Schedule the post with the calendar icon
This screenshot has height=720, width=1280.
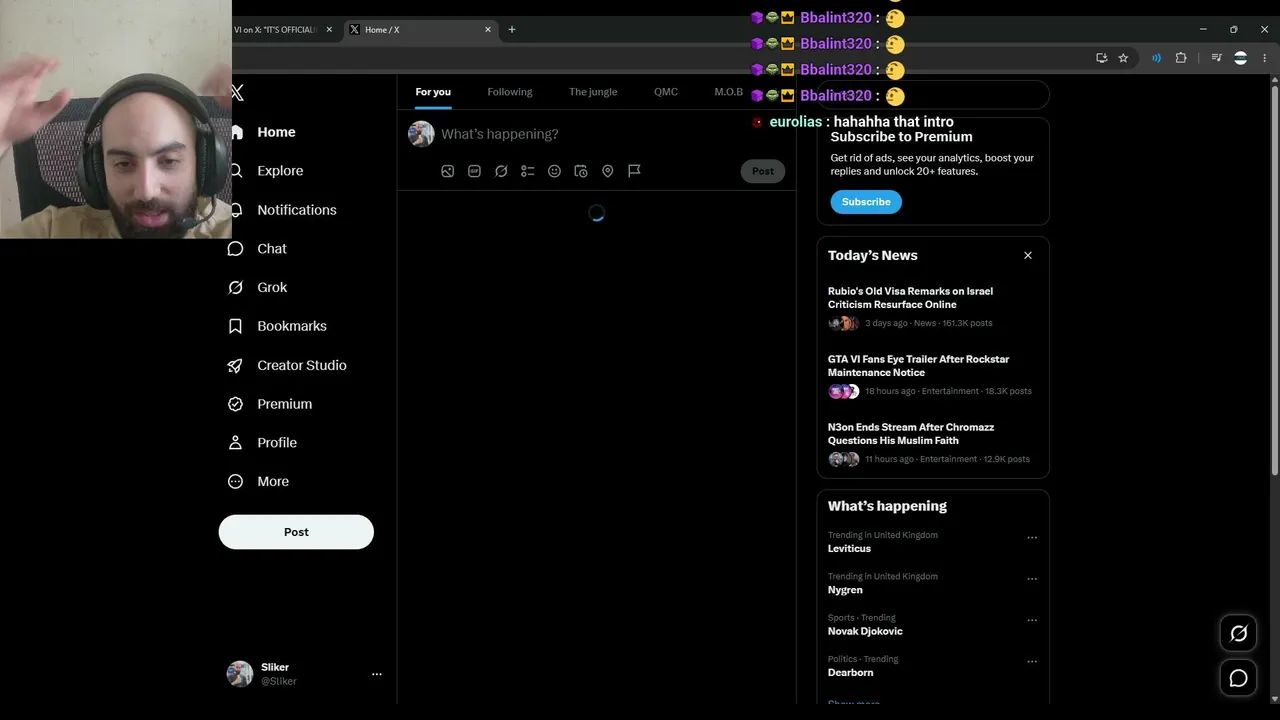tap(581, 171)
